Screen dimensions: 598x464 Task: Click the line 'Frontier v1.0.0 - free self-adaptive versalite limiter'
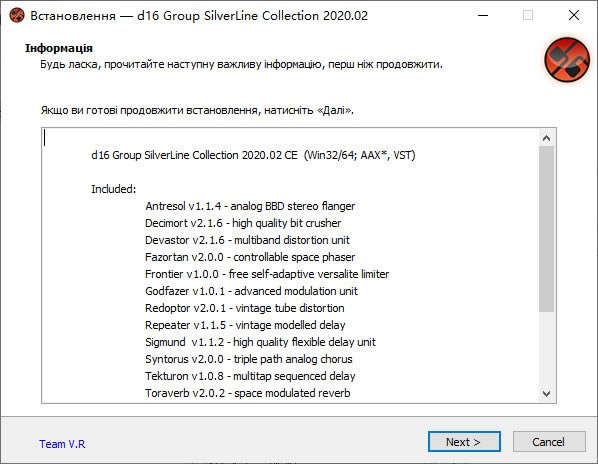coord(267,274)
